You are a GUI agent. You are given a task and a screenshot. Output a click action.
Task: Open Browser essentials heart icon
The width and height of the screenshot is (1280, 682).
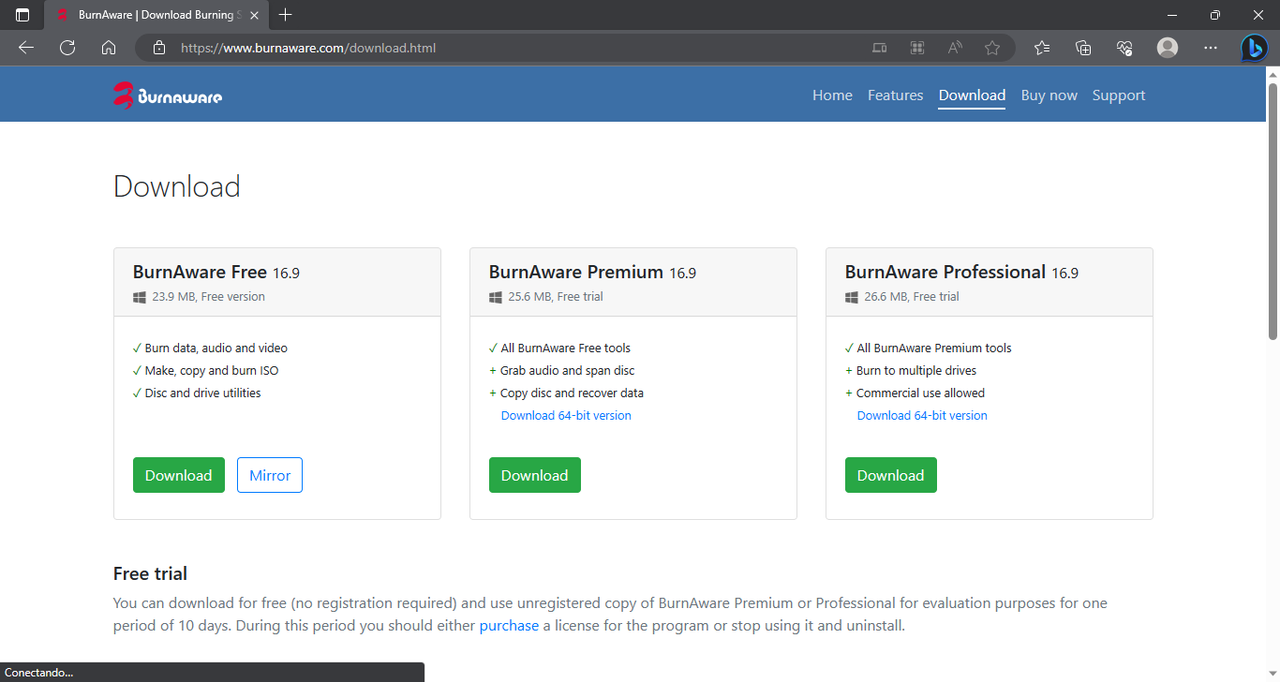click(x=1124, y=47)
